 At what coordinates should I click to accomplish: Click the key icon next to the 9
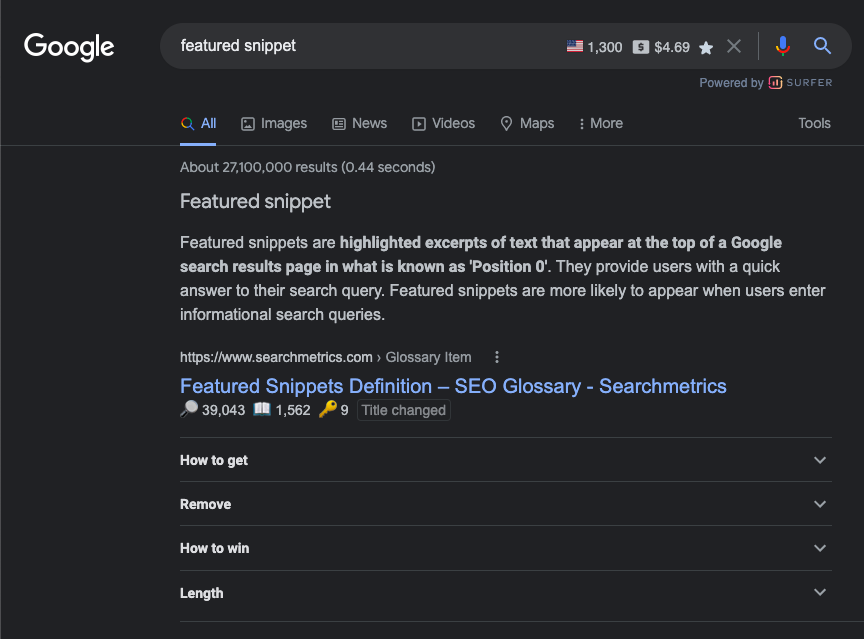(330, 409)
